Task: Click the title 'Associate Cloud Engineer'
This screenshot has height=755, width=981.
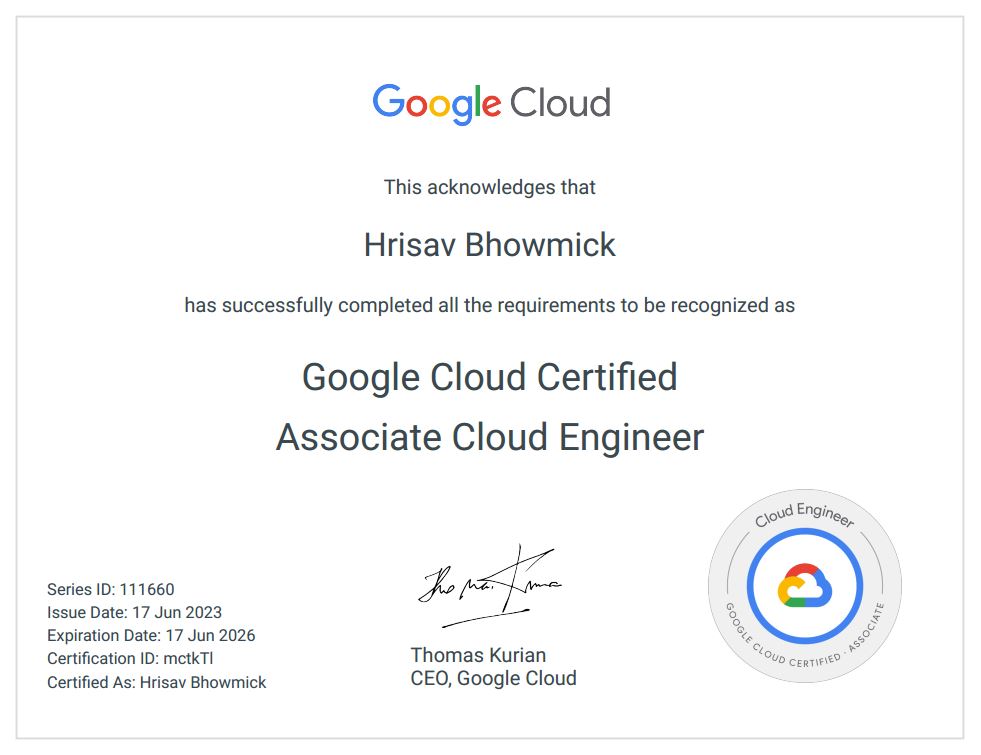Action: point(490,437)
